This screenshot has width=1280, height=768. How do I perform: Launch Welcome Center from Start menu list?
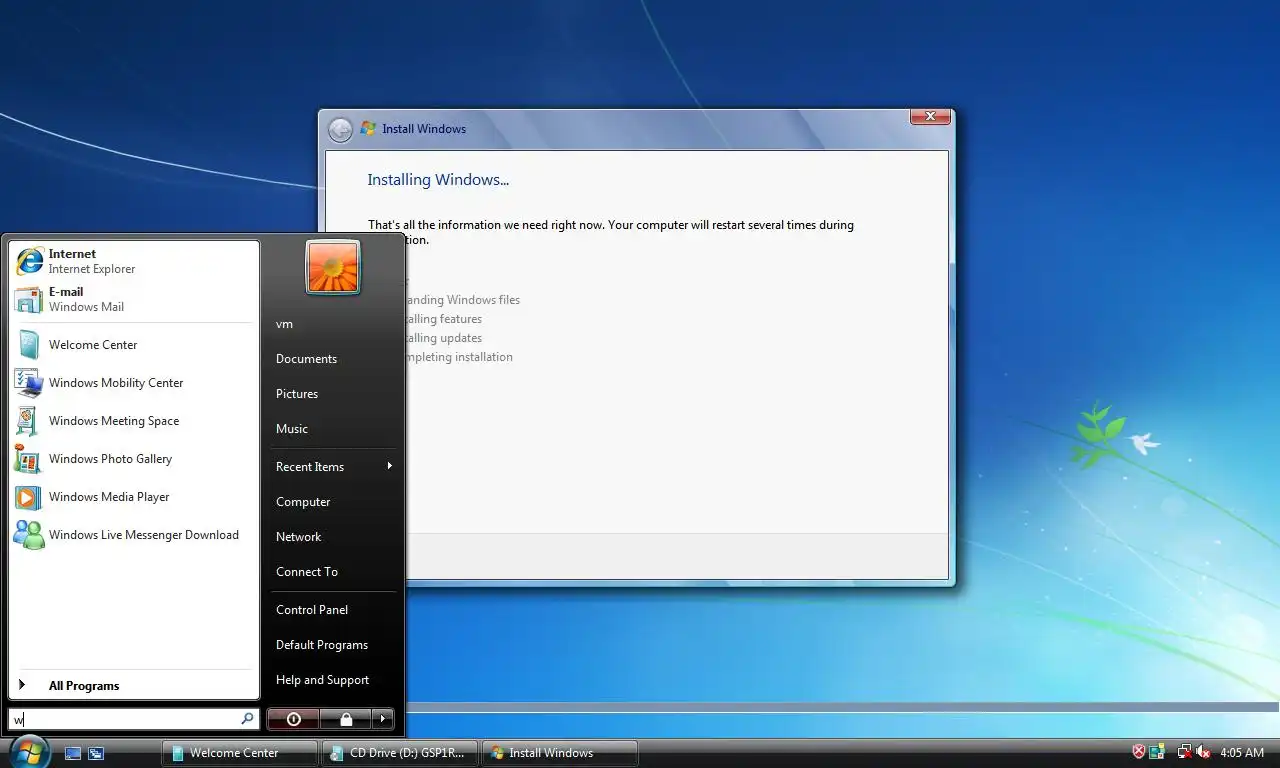pos(134,345)
